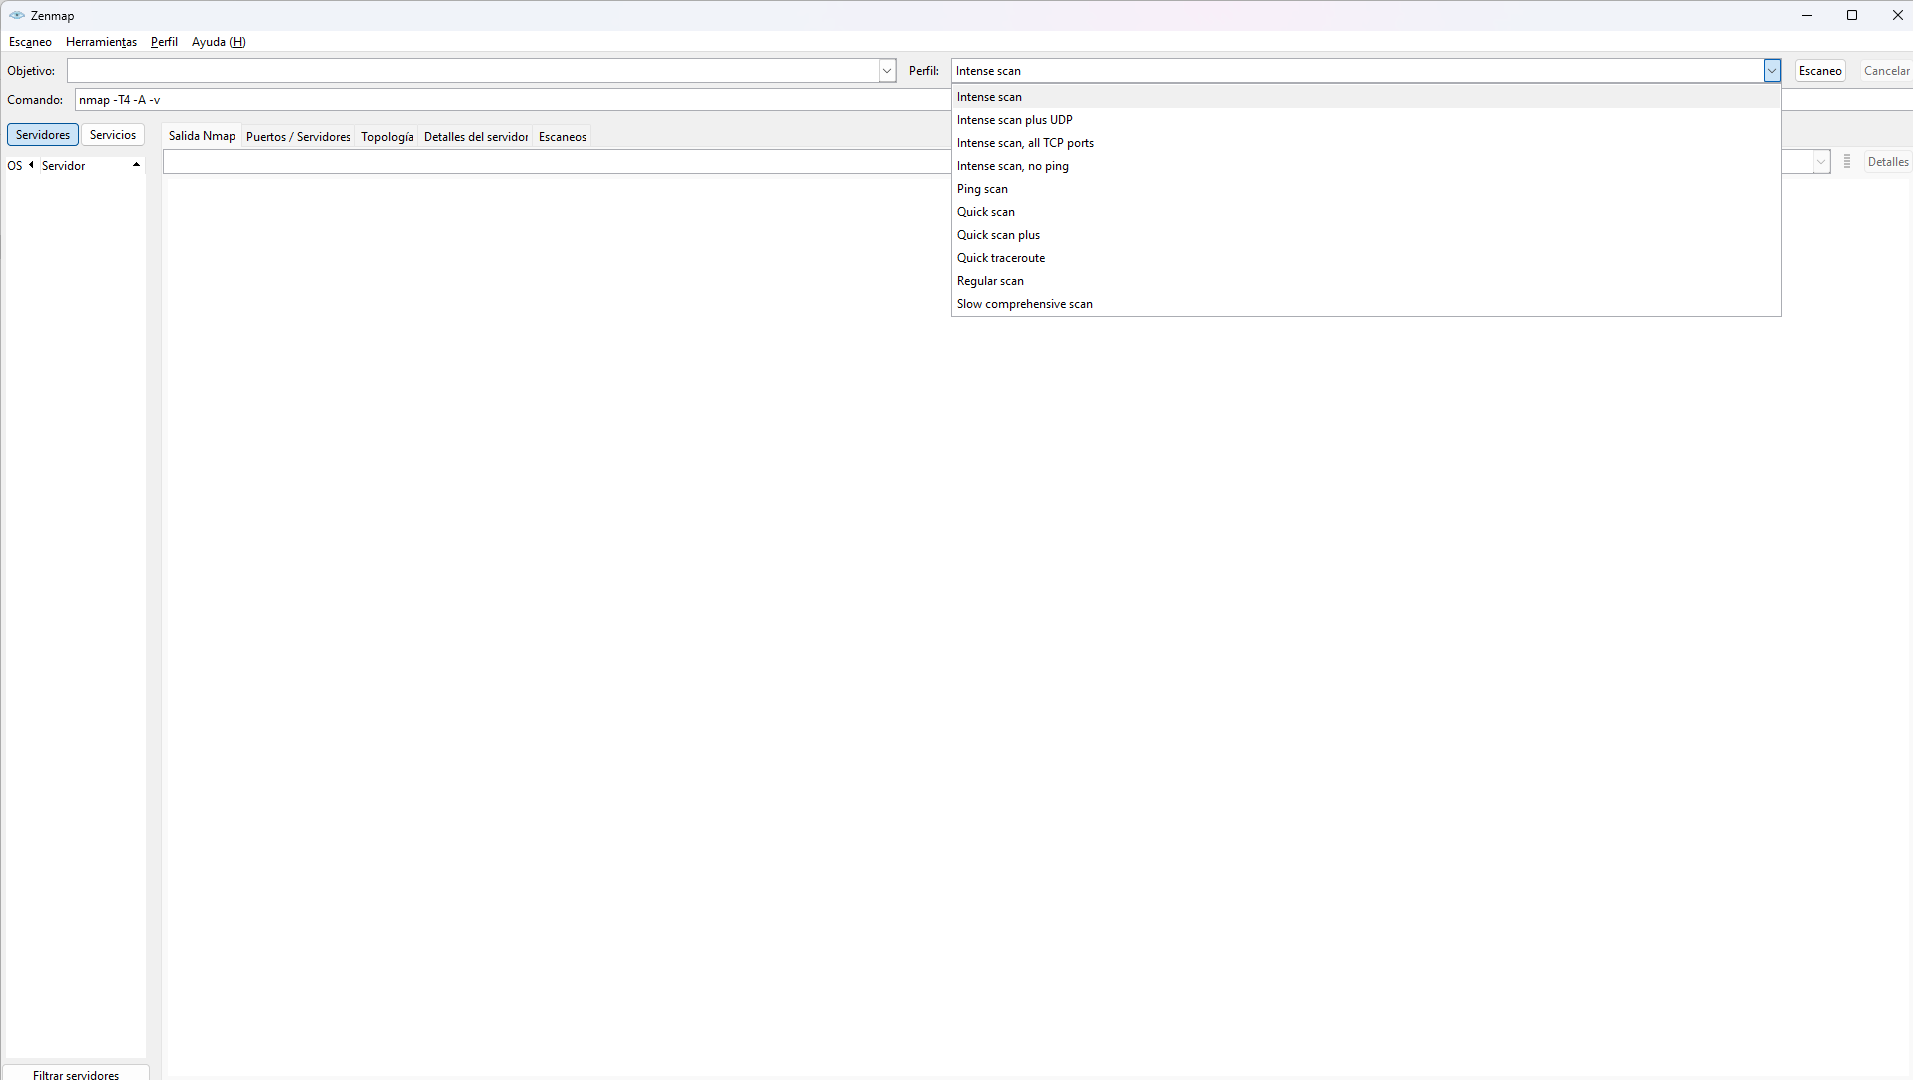This screenshot has width=1913, height=1080.
Task: Click the Perfil combo box text field
Action: (x=1357, y=71)
